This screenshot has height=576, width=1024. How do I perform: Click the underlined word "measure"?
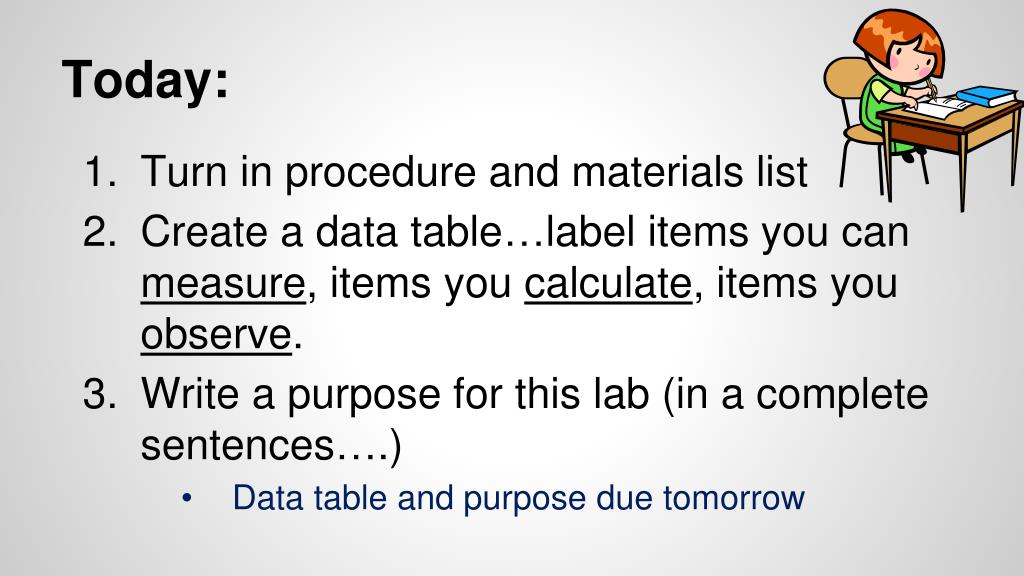223,285
